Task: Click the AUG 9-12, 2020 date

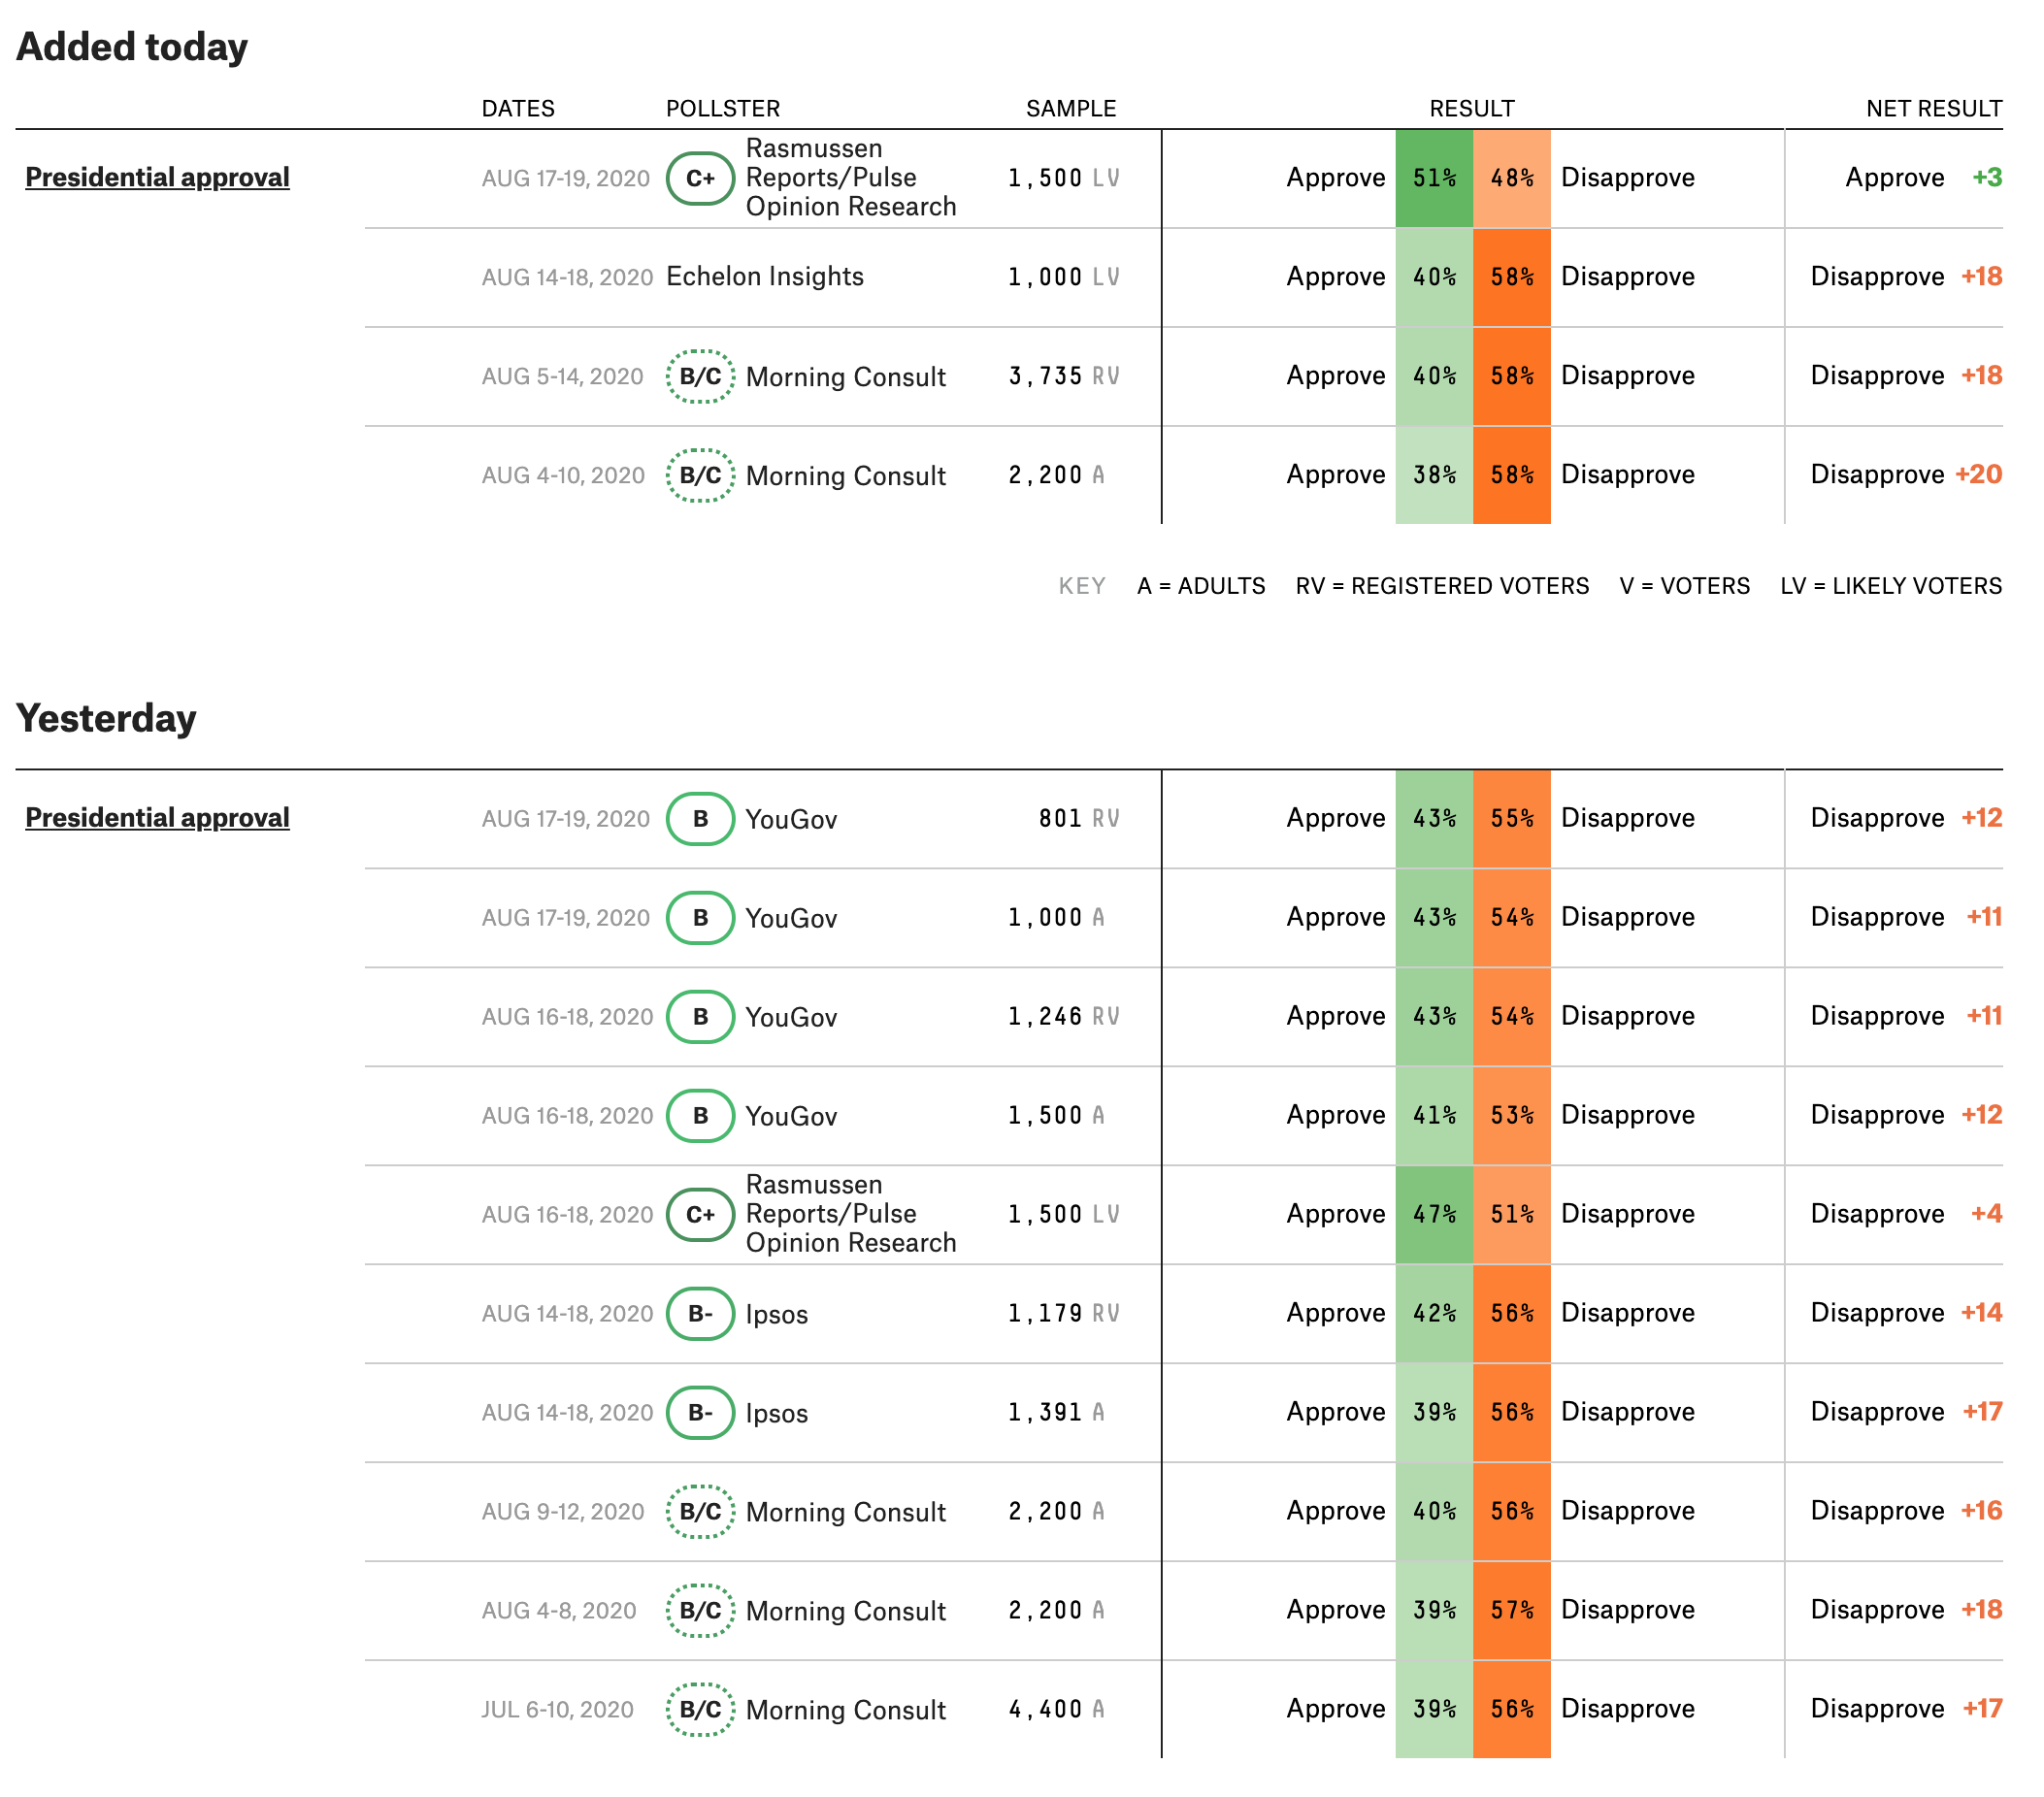Action: point(563,1512)
